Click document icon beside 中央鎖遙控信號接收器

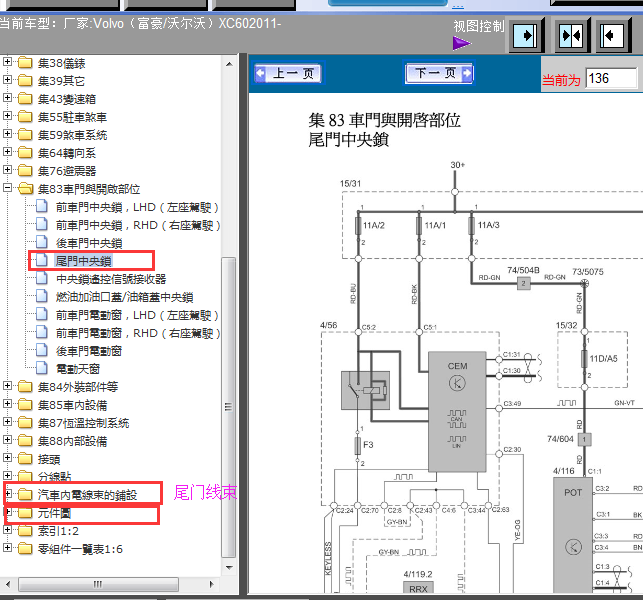[41, 278]
